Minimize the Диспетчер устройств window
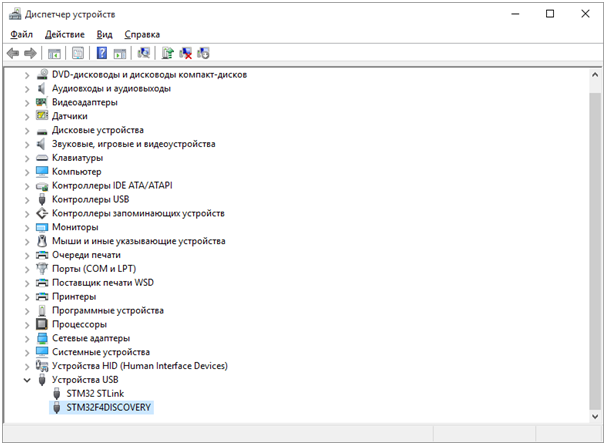This screenshot has width=606, height=445. point(515,14)
